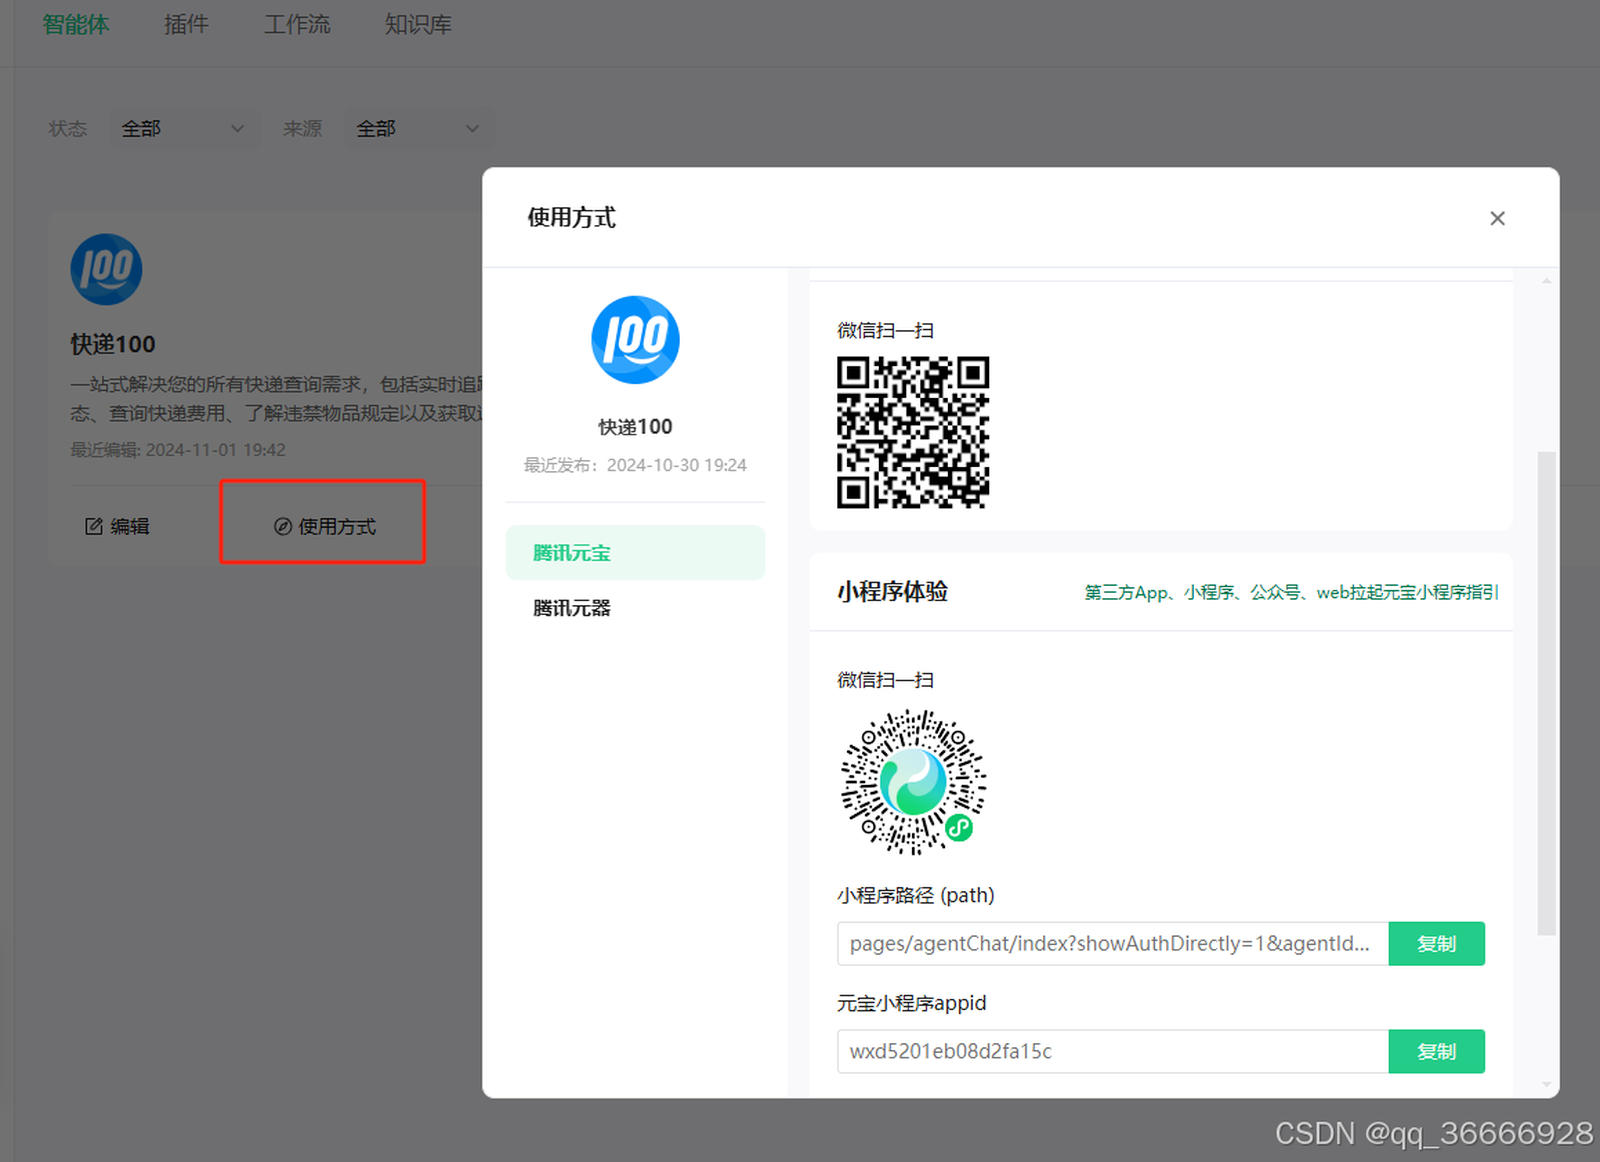Viewport: 1600px width, 1162px height.
Task: Close the 使用方式 dialog
Action: pyautogui.click(x=1497, y=218)
